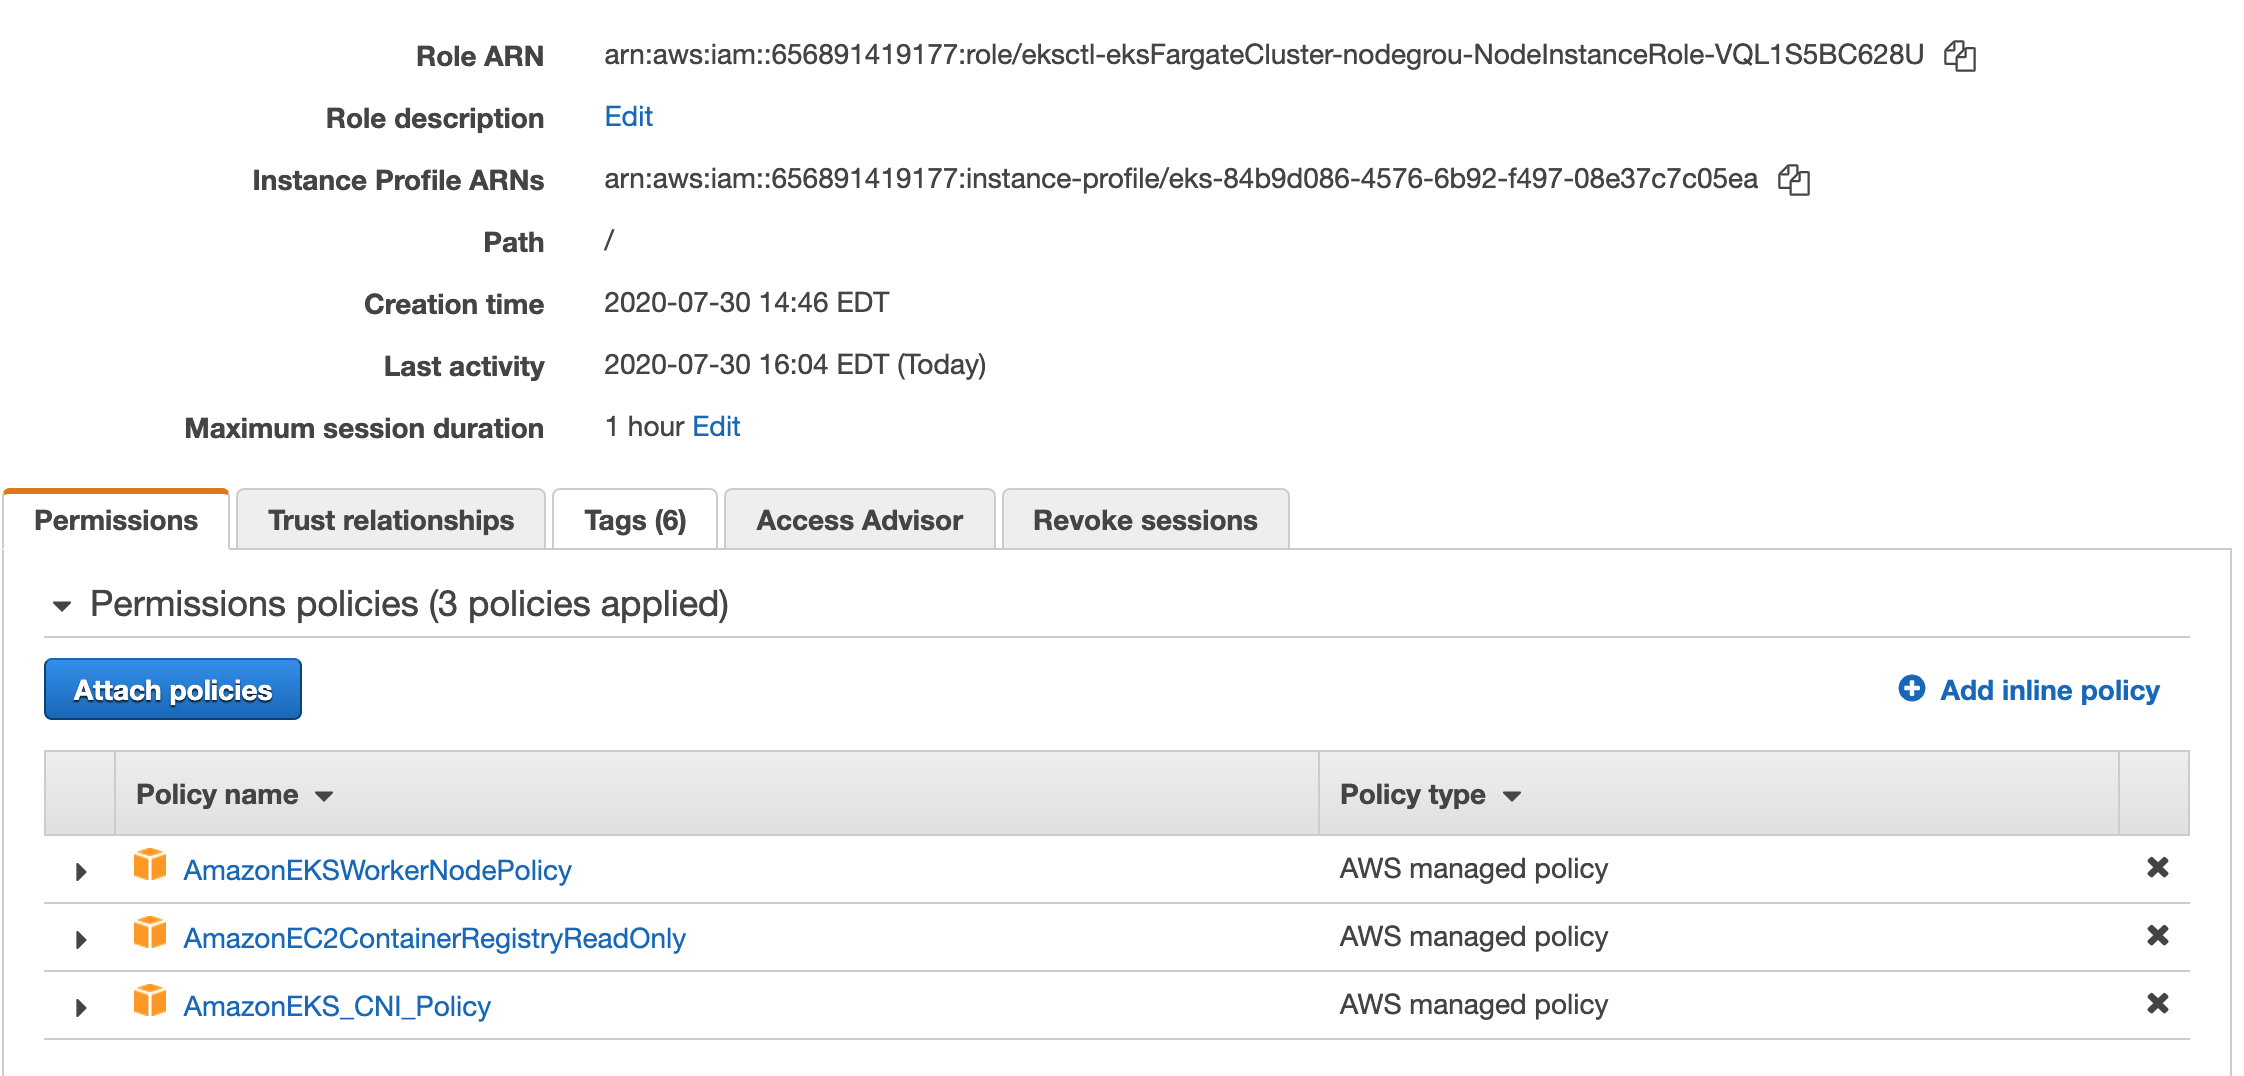Remove the AmazonEKS_CNI_Policy with the X

(x=2158, y=1004)
